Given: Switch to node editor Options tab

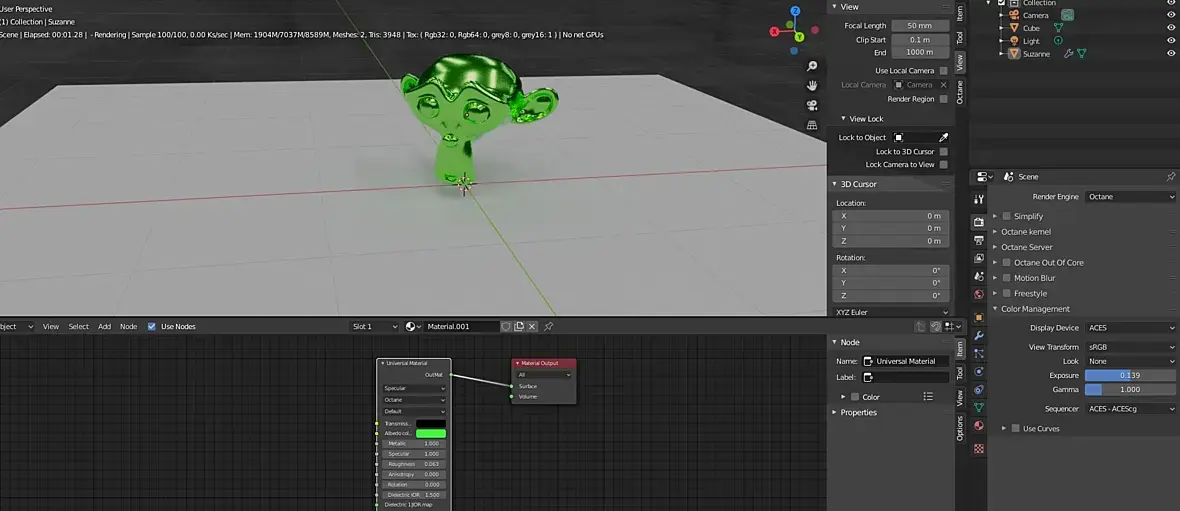Looking at the screenshot, I should click(x=960, y=428).
